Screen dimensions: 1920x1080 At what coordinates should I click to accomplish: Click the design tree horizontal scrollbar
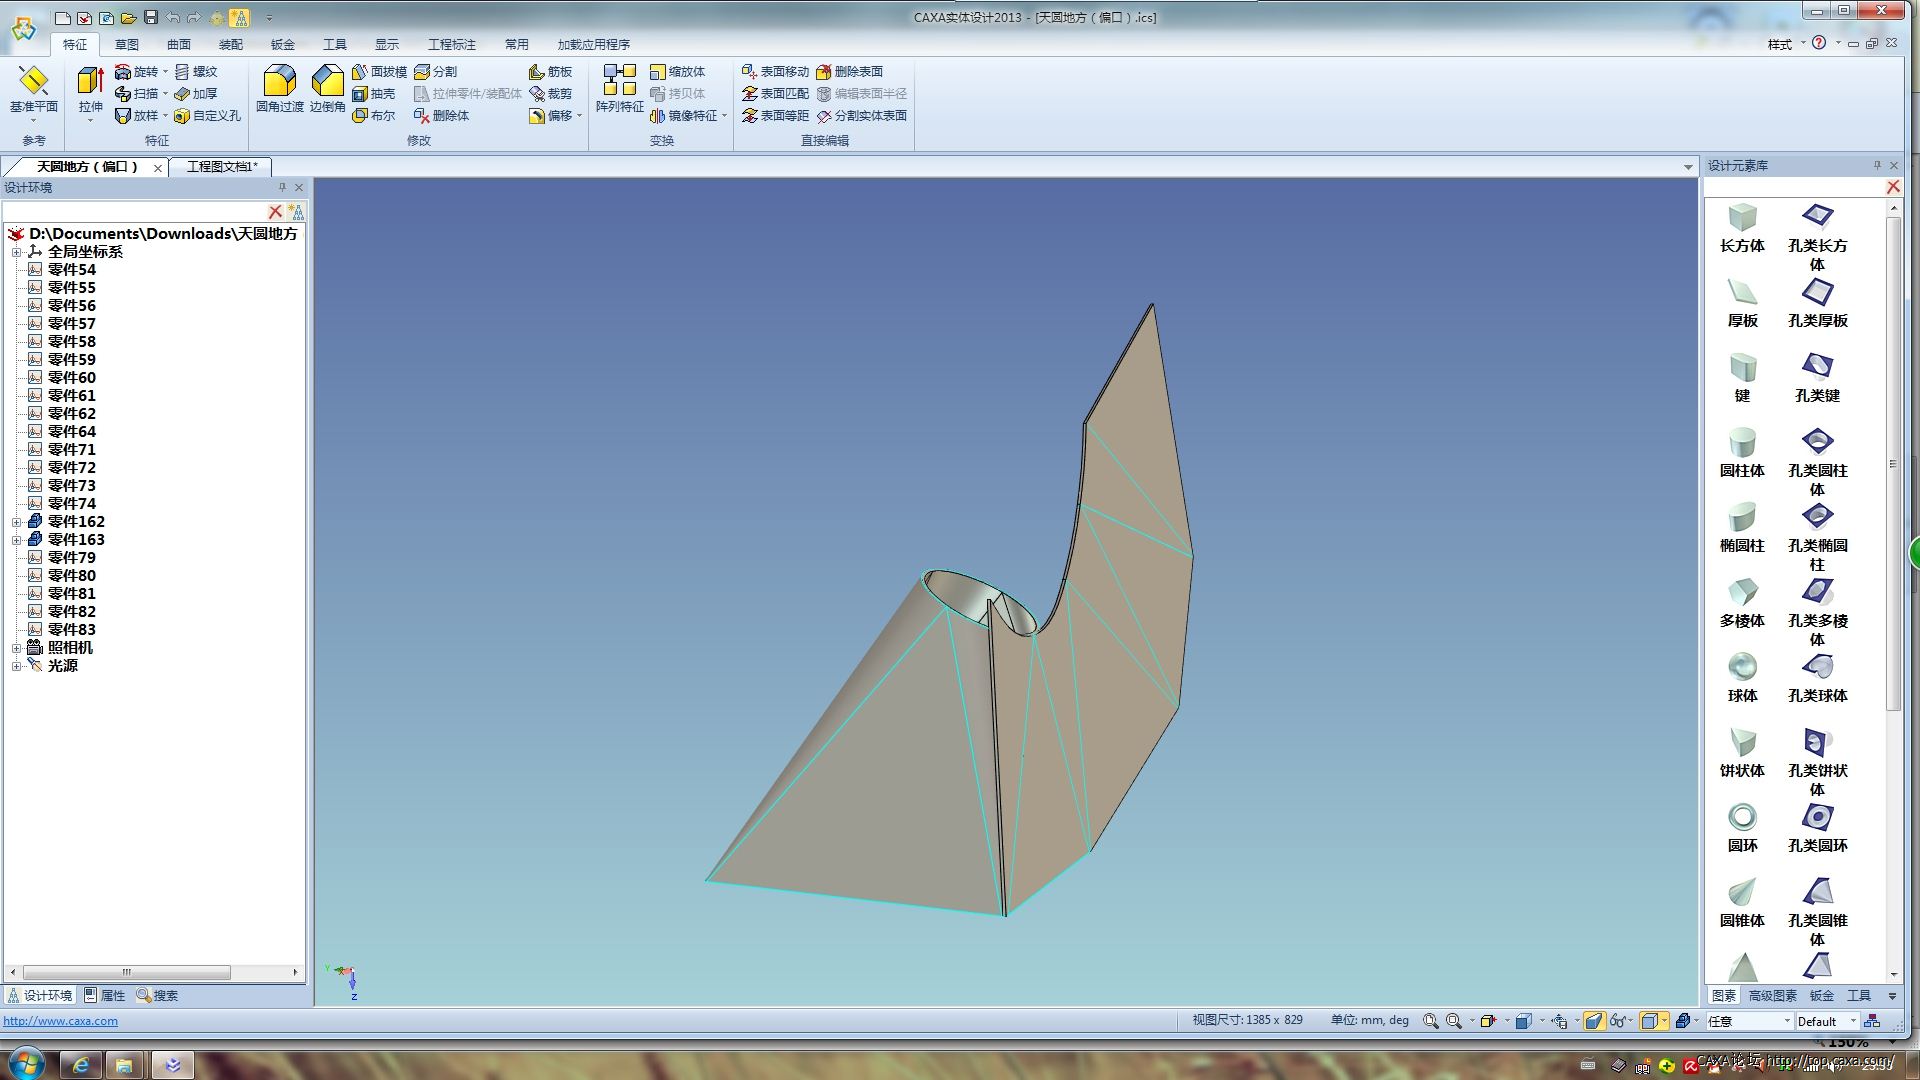(127, 972)
